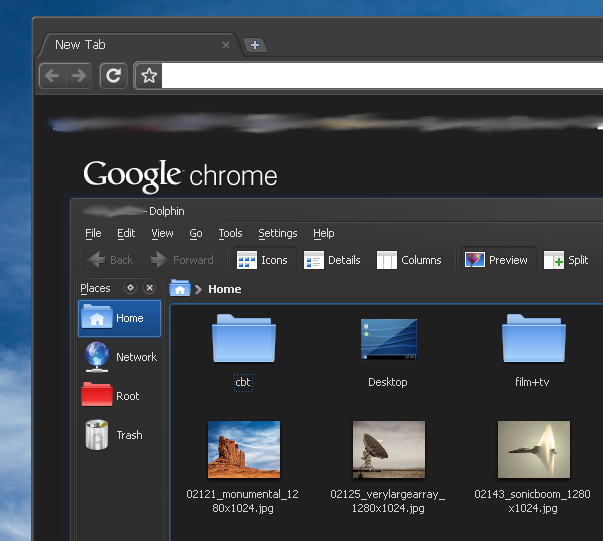603x541 pixels.
Task: Click the Desktop folder name label
Action: point(388,382)
